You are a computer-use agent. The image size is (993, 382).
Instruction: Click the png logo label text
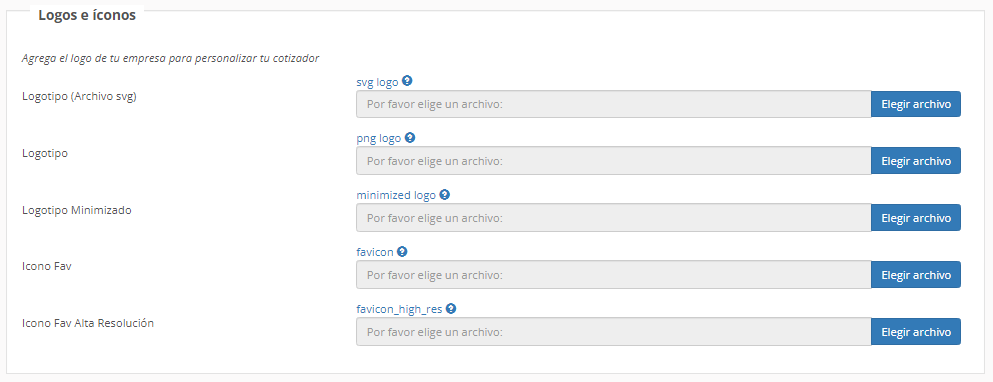[379, 139]
